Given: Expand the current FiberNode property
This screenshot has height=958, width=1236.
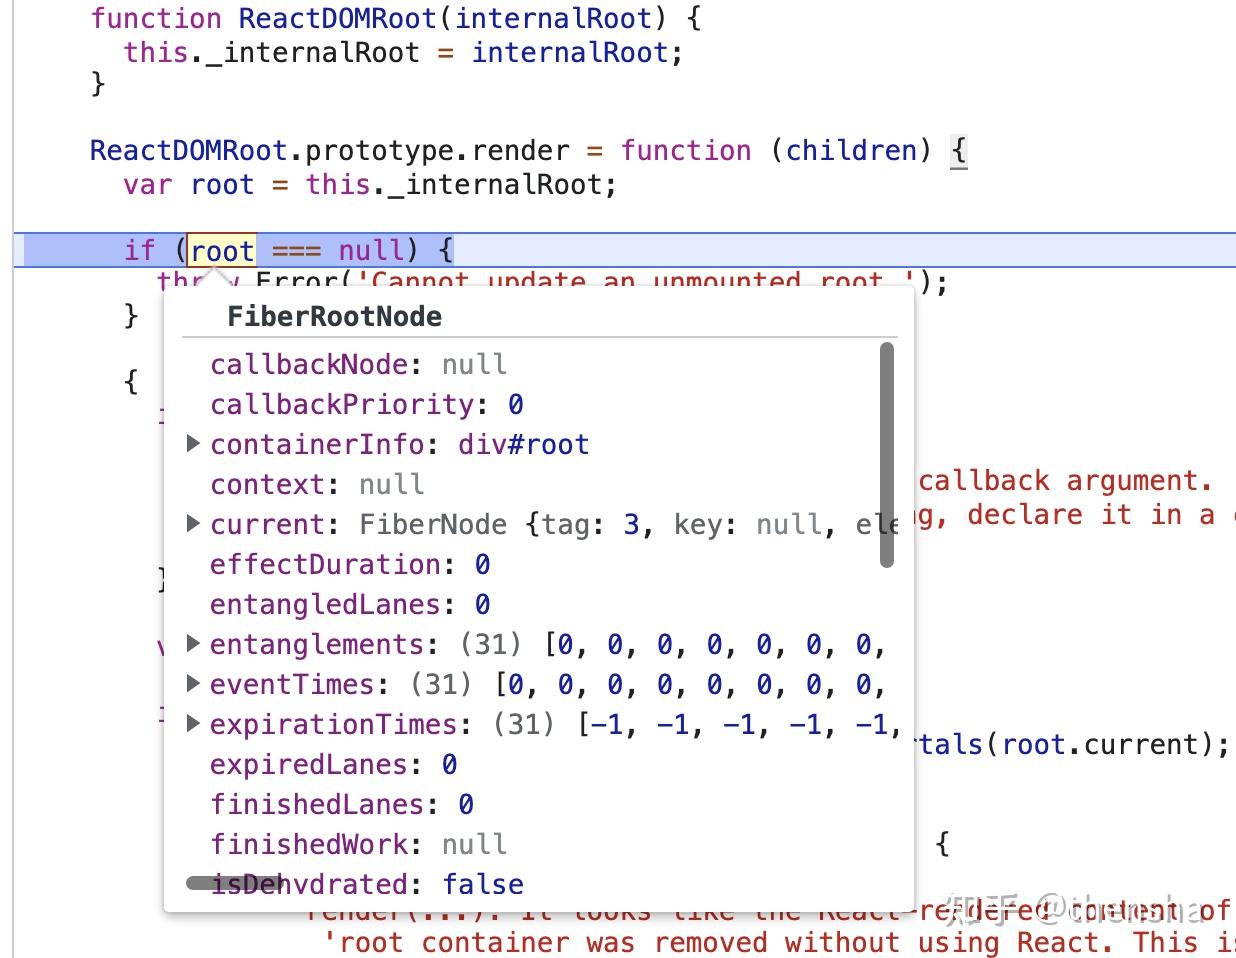Looking at the screenshot, I should tap(193, 524).
